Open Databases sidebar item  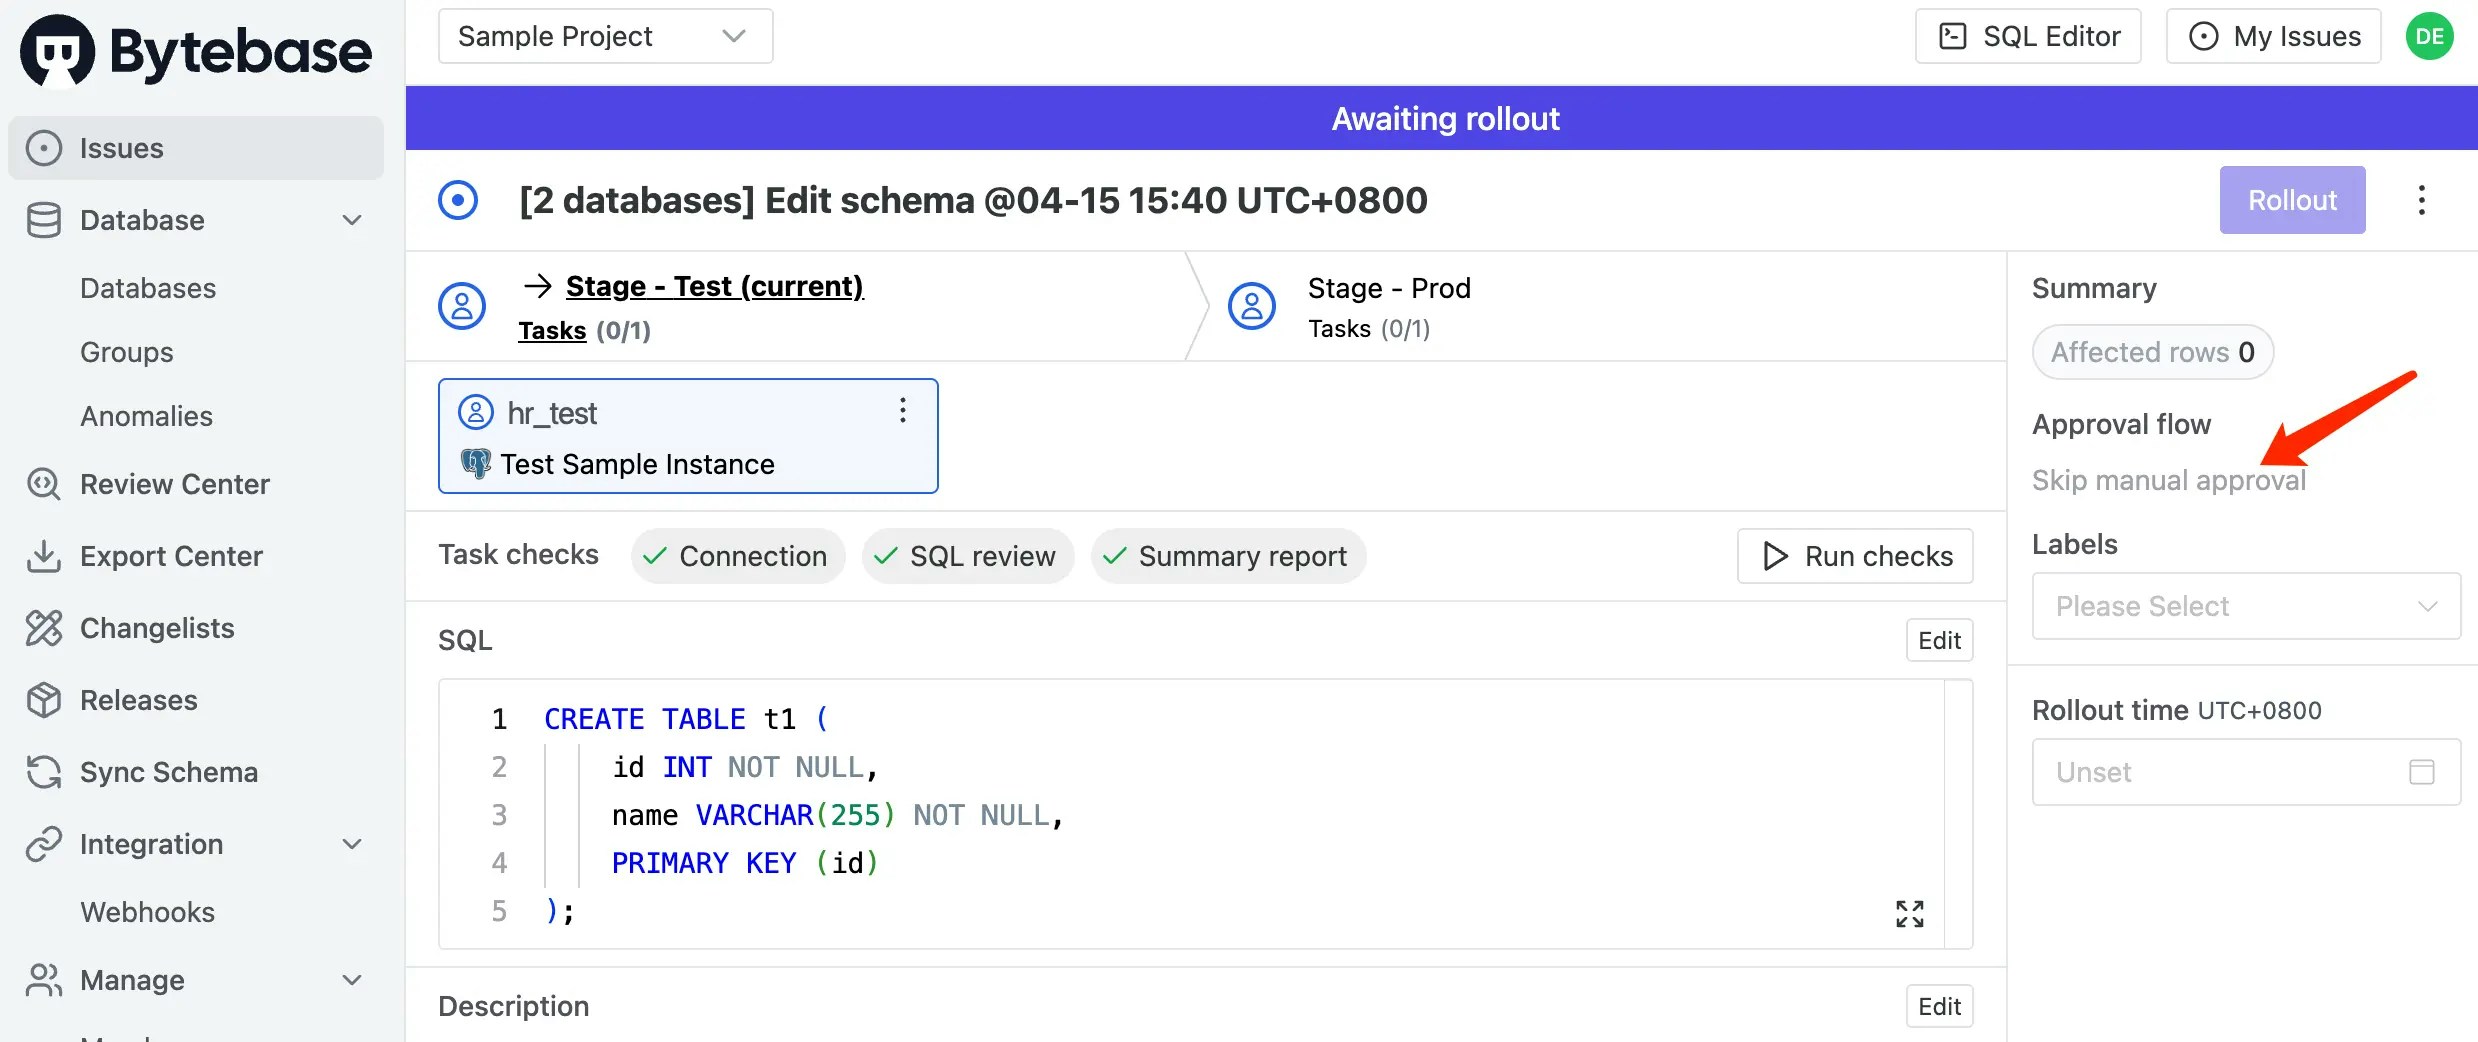[148, 288]
